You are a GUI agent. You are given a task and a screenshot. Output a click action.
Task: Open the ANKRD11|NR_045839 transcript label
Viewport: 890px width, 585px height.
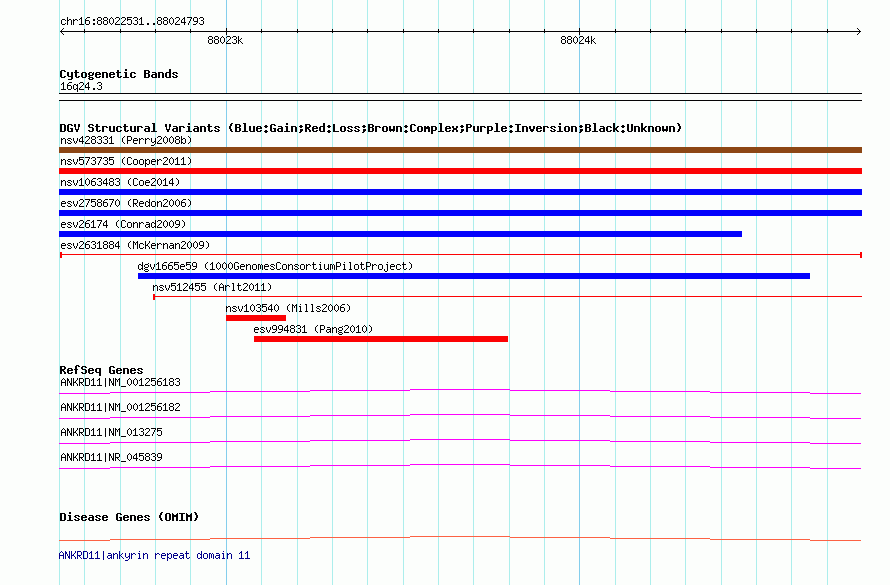click(x=111, y=457)
